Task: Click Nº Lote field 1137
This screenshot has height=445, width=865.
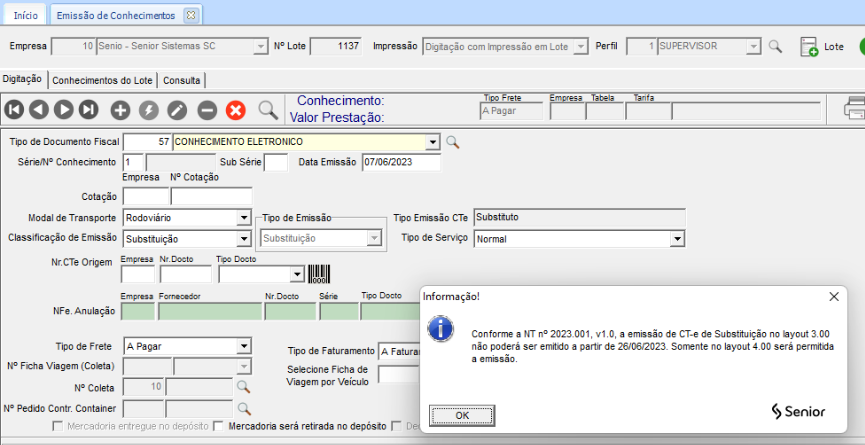Action: pyautogui.click(x=336, y=47)
